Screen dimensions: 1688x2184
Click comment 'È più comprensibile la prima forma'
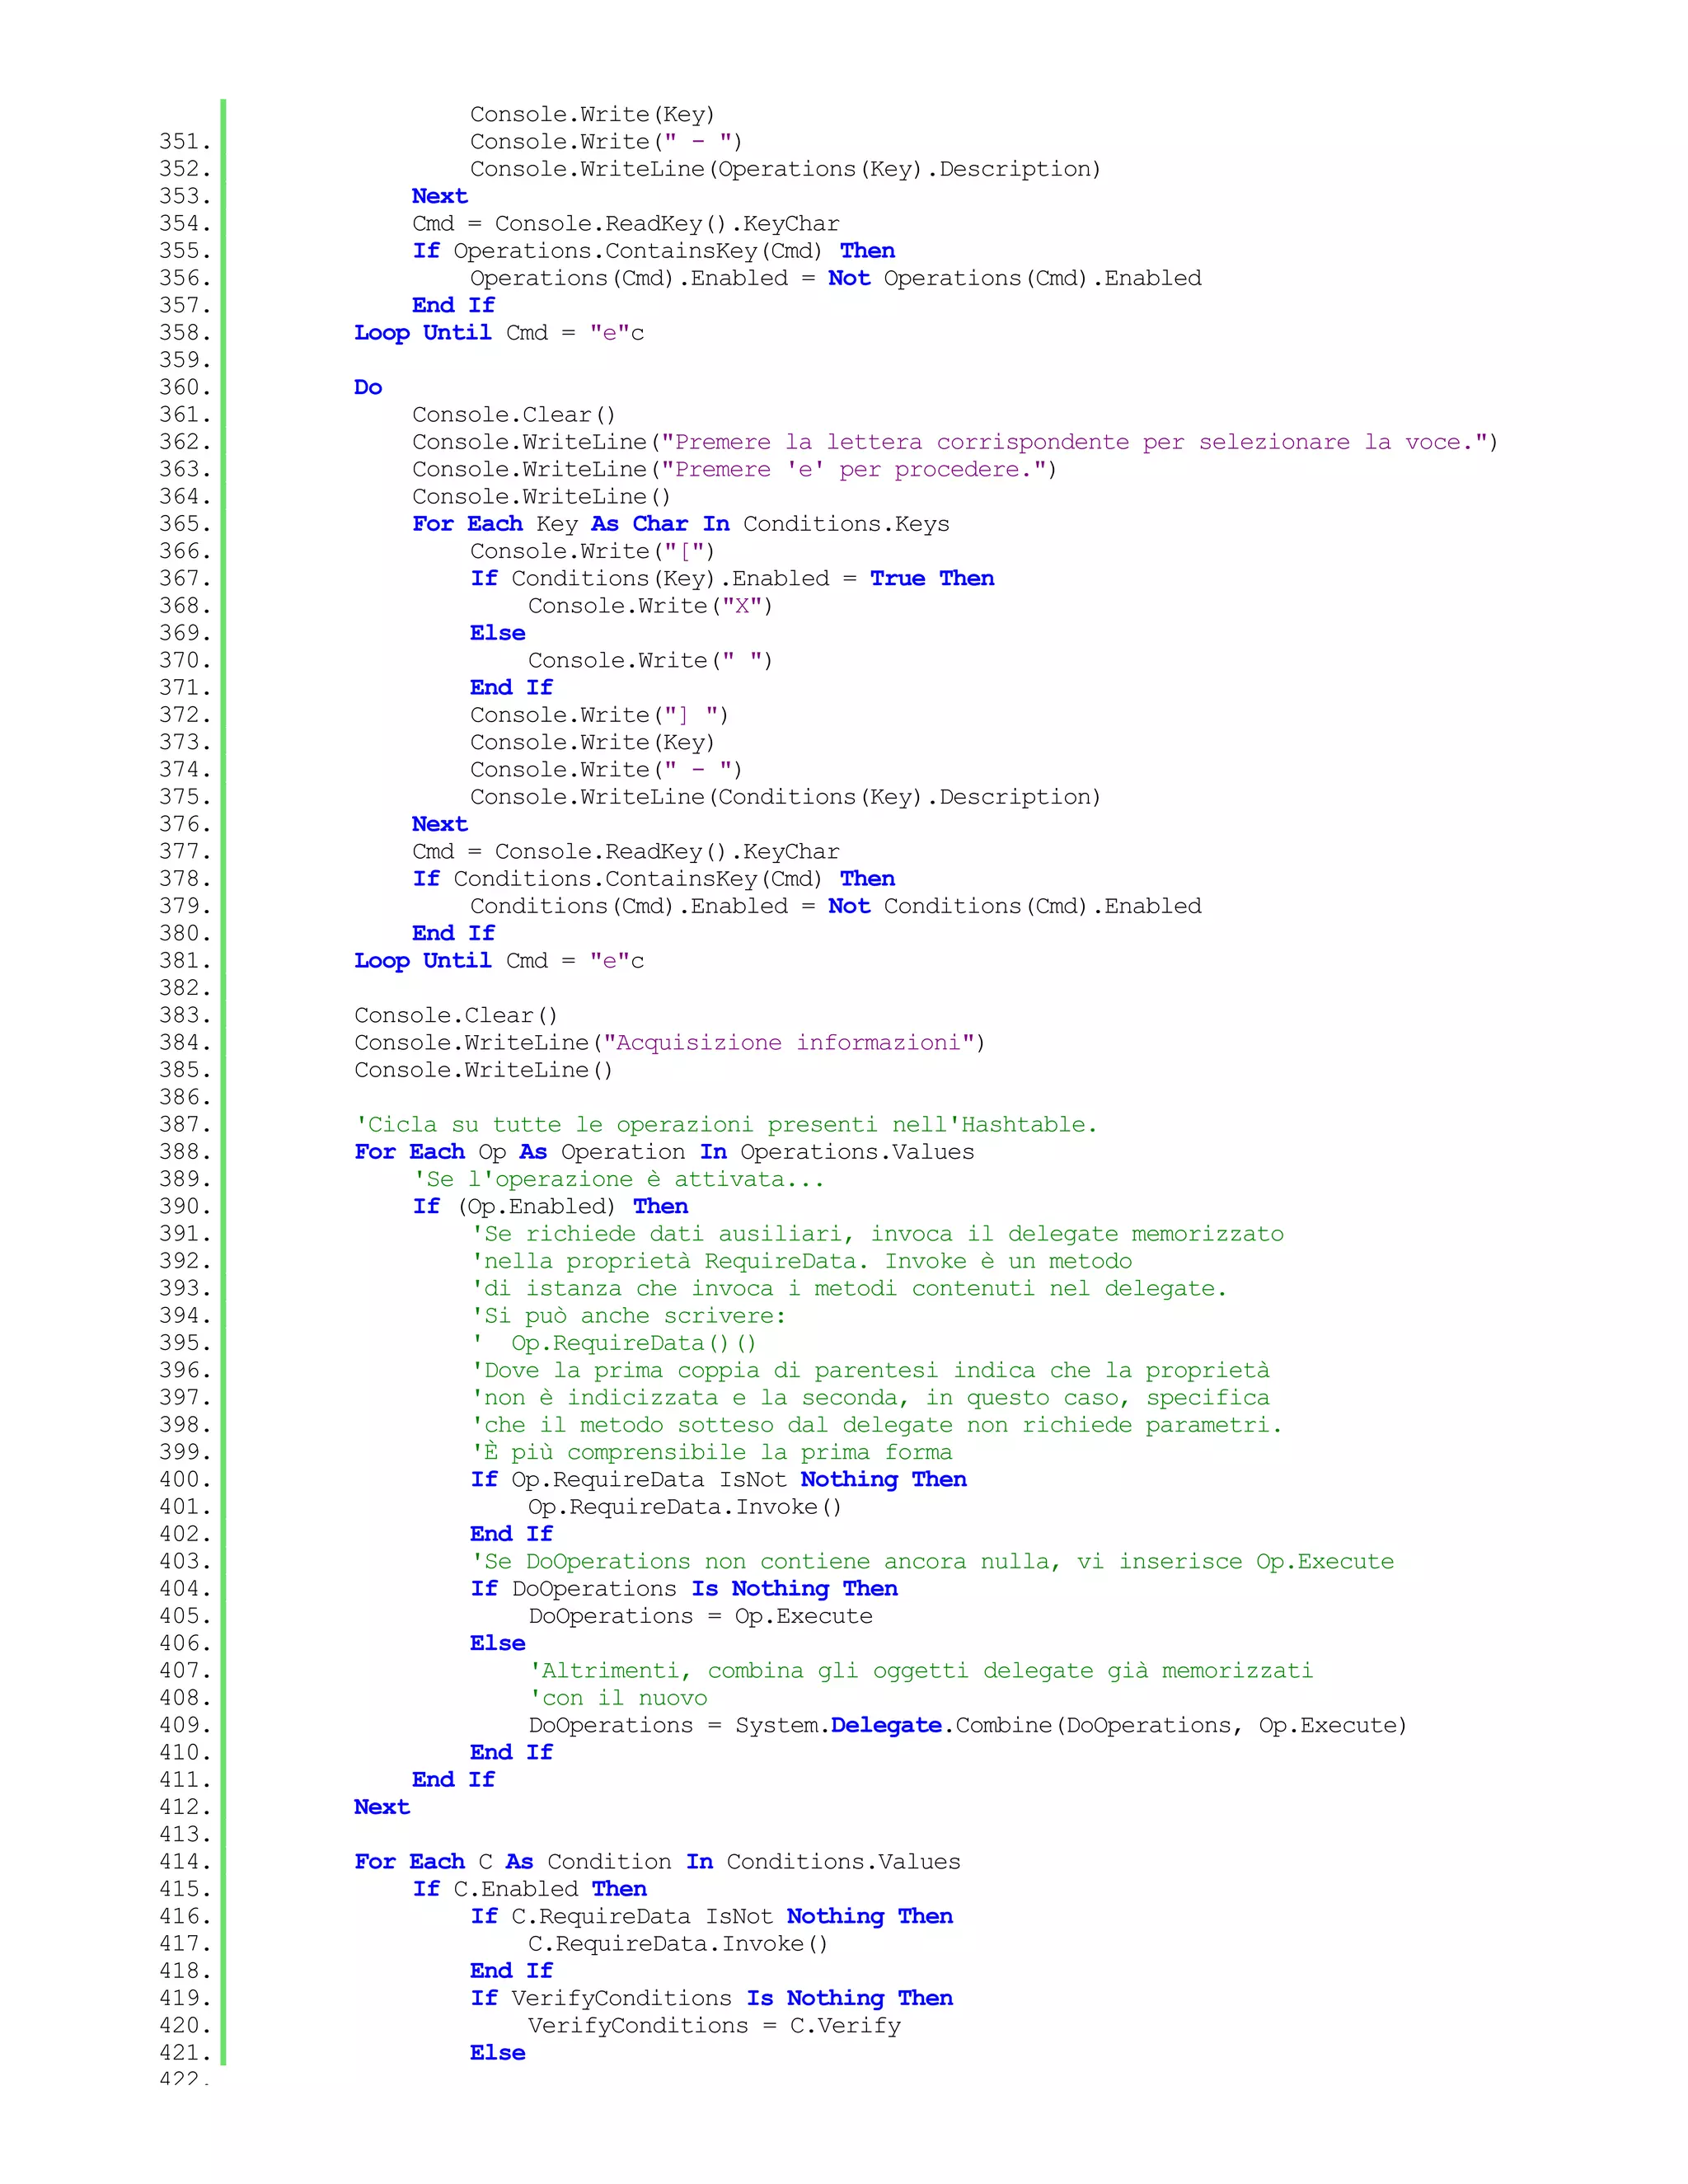711,1452
